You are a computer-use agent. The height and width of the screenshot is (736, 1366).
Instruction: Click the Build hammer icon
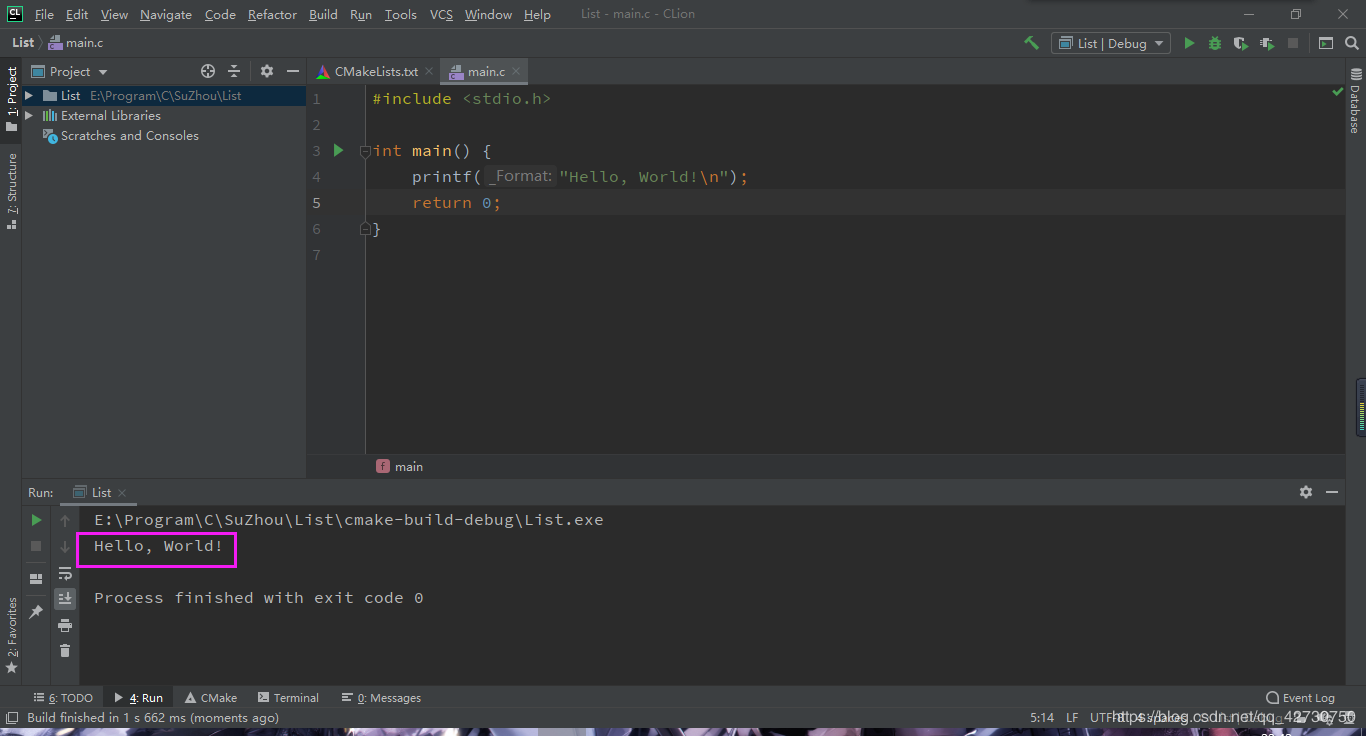point(1031,43)
